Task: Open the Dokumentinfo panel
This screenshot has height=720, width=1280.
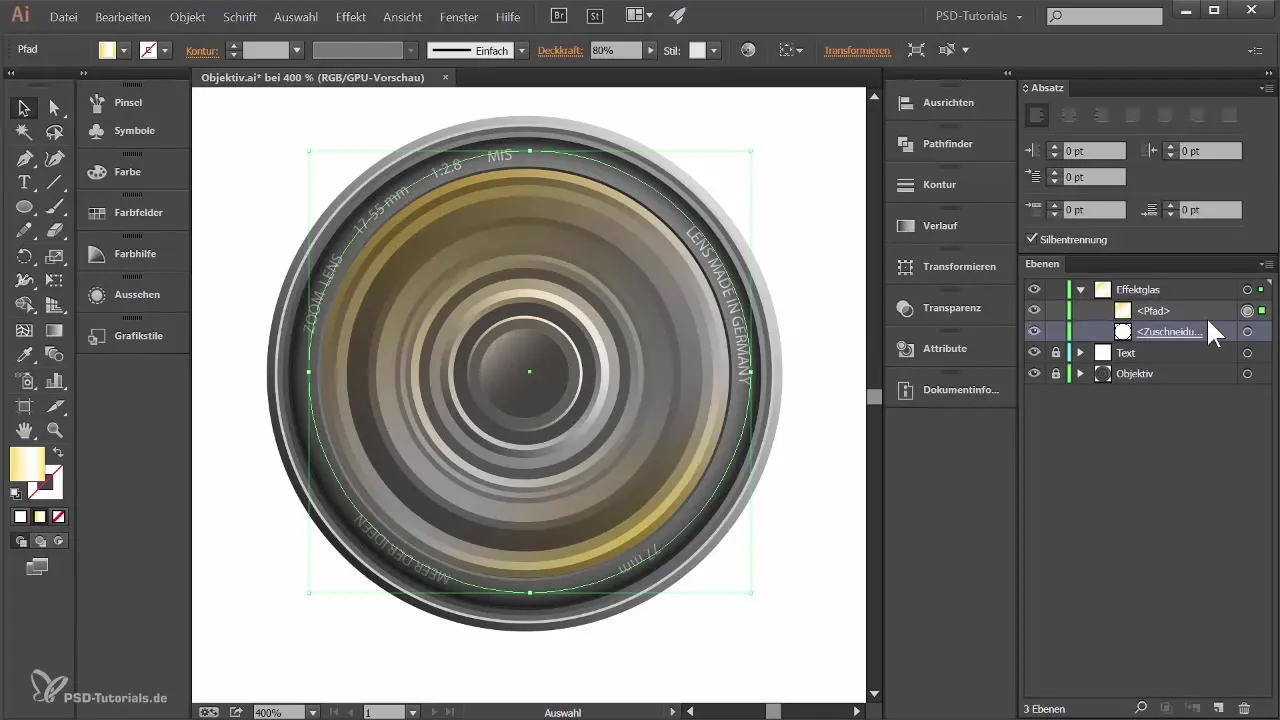Action: click(960, 390)
